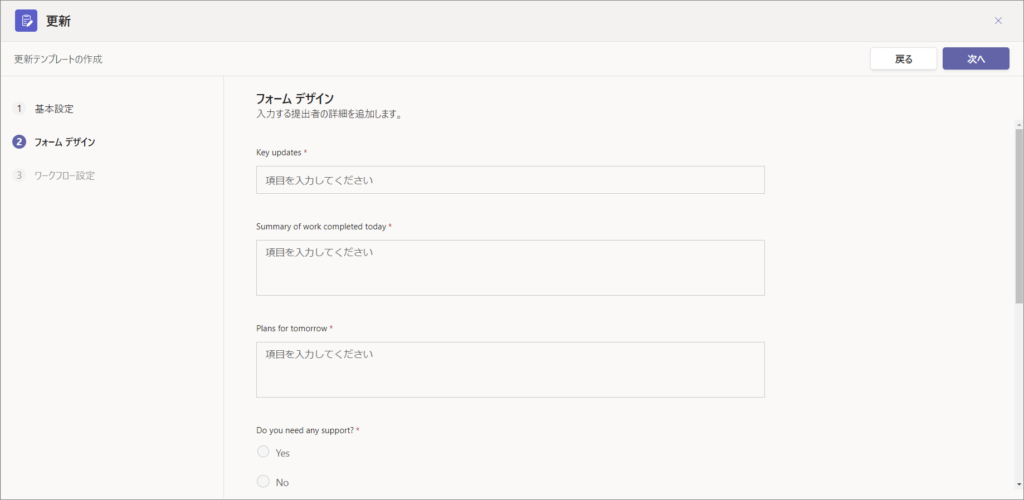
Task: Focus the Summary of work completed today box
Action: (510, 268)
